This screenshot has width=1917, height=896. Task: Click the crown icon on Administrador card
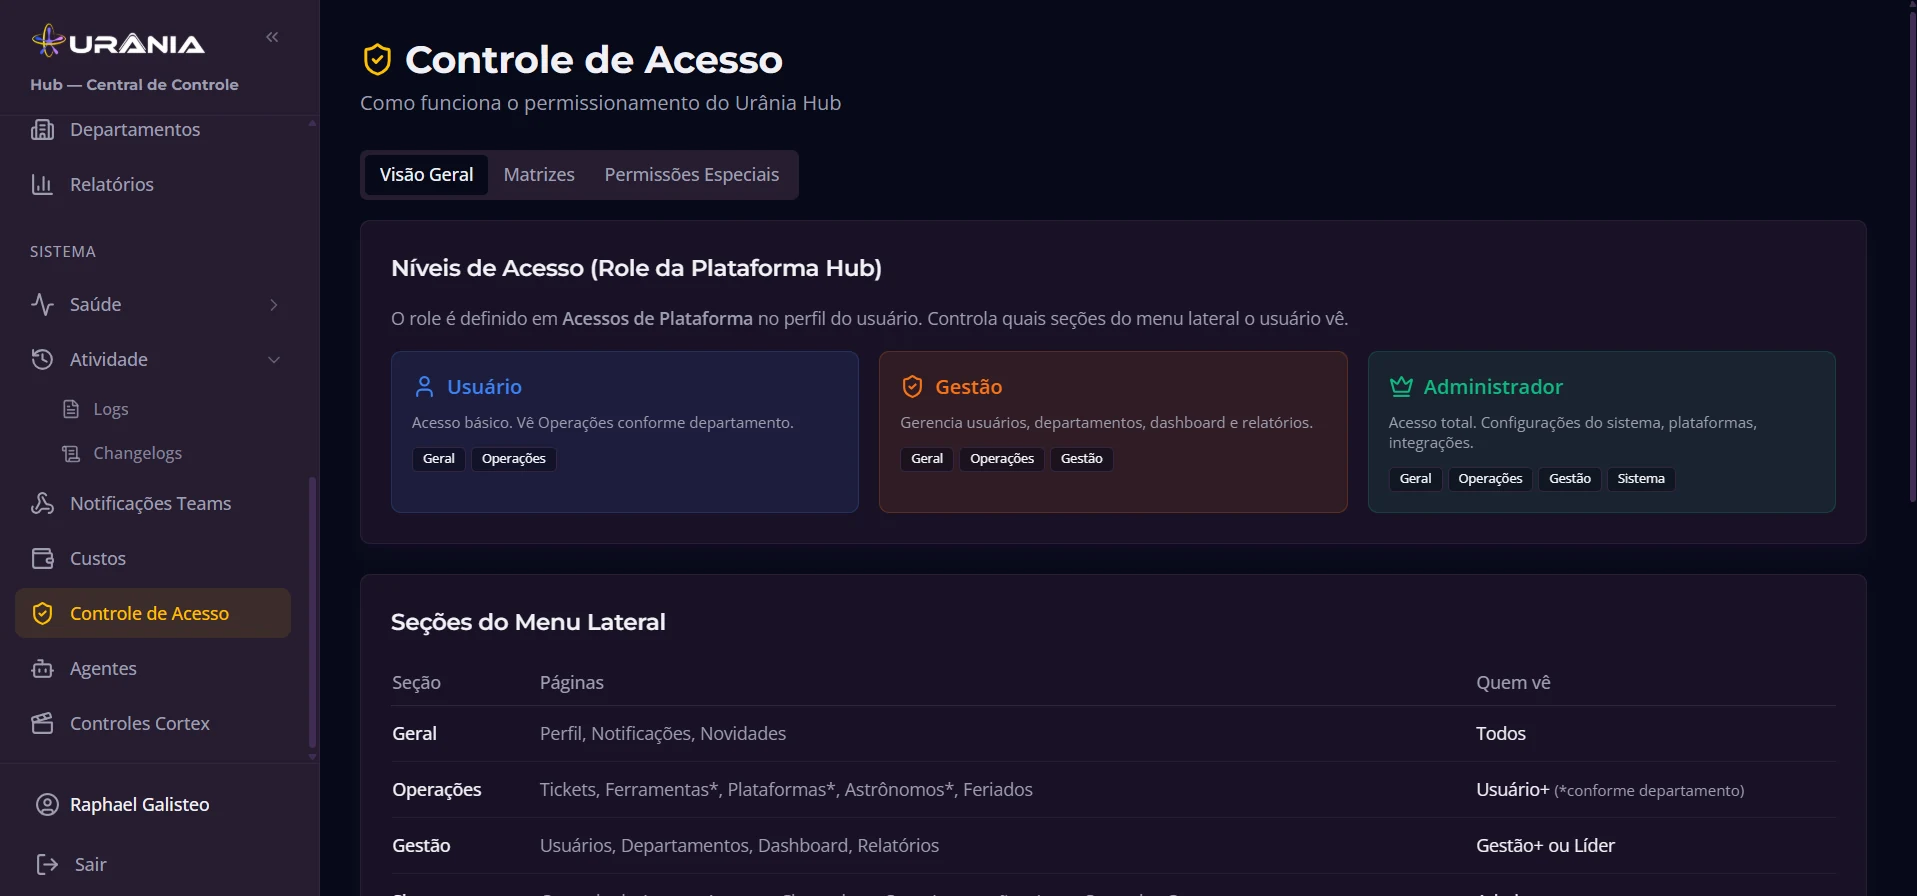pyautogui.click(x=1401, y=386)
